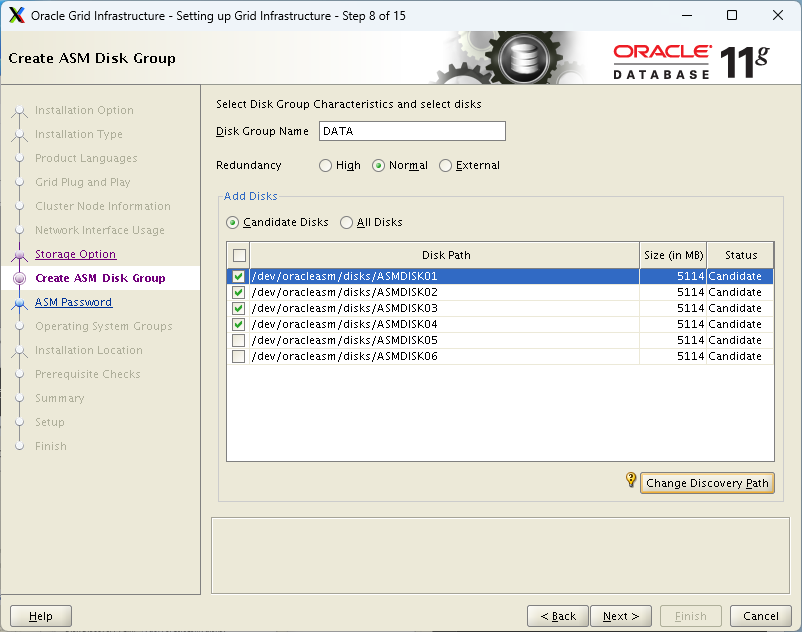
Task: Click the Help button
Action: tap(41, 616)
